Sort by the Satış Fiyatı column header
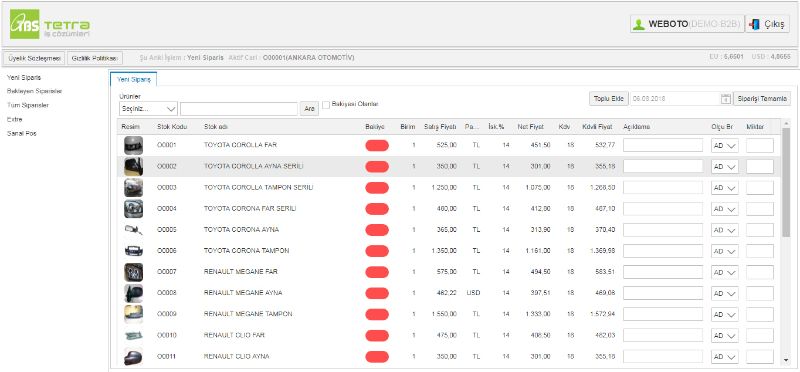Viewport: 800px width, 372px height. pyautogui.click(x=439, y=127)
